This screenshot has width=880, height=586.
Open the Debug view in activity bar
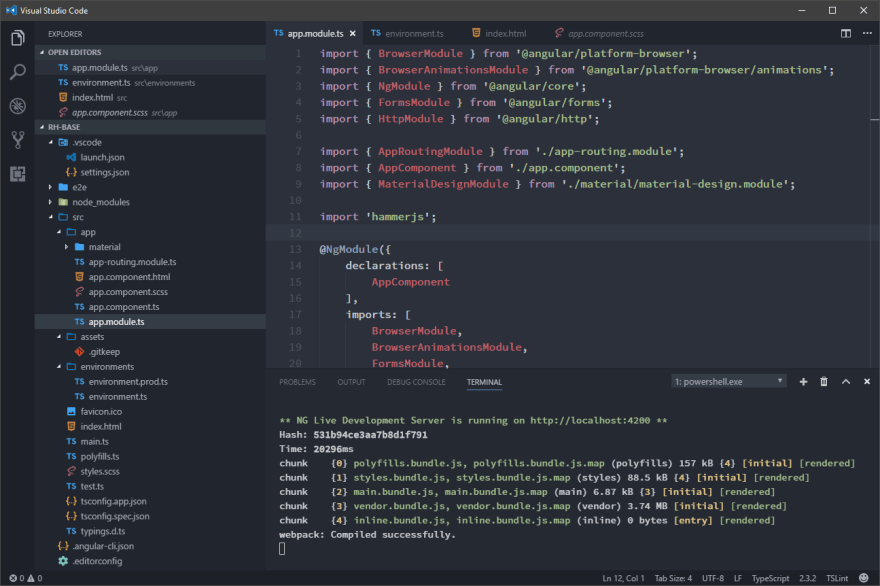click(x=17, y=106)
